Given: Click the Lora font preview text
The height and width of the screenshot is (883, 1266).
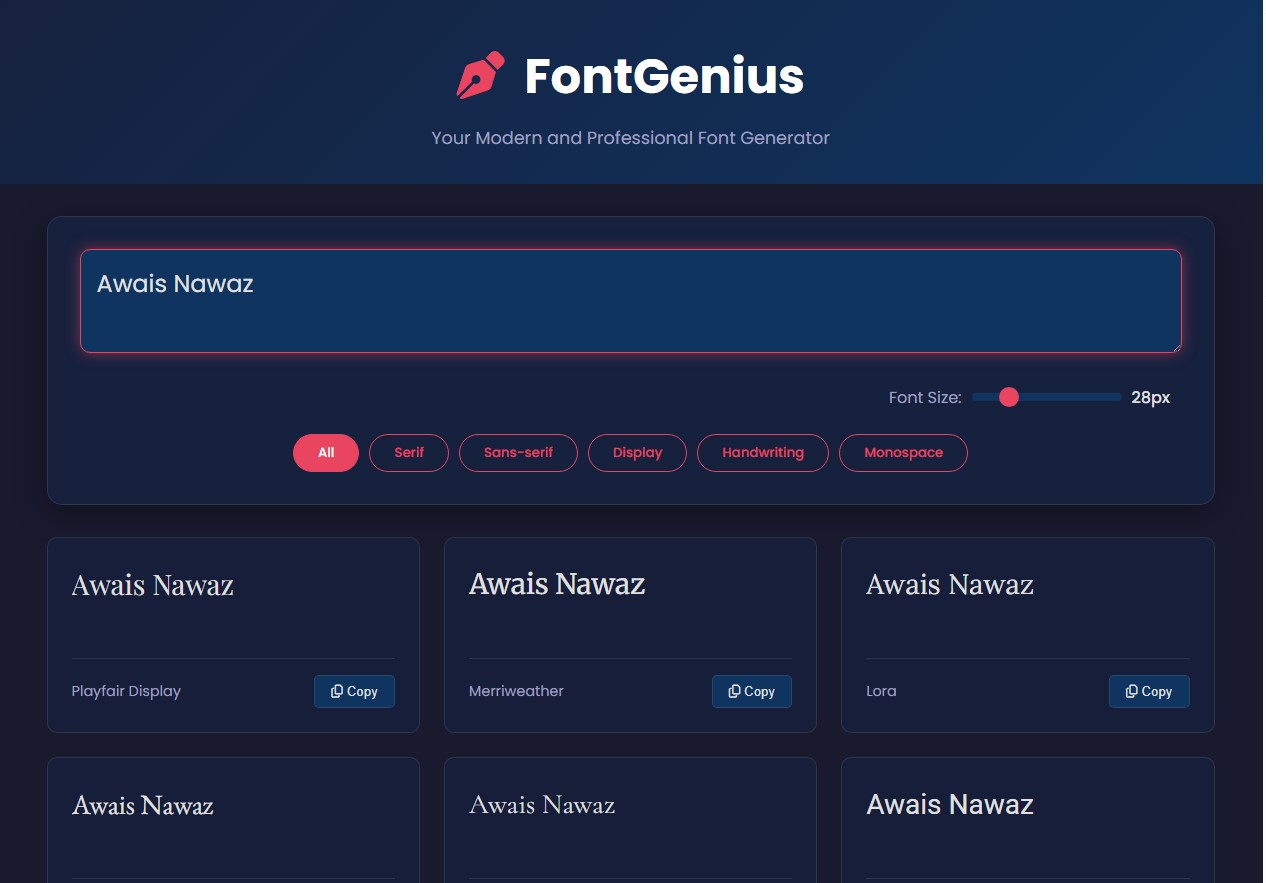Looking at the screenshot, I should [949, 584].
